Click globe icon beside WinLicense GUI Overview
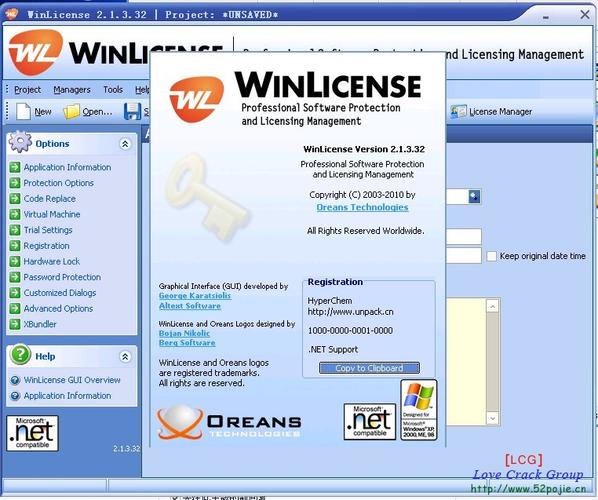Image resolution: width=598 pixels, height=500 pixels. 15,380
